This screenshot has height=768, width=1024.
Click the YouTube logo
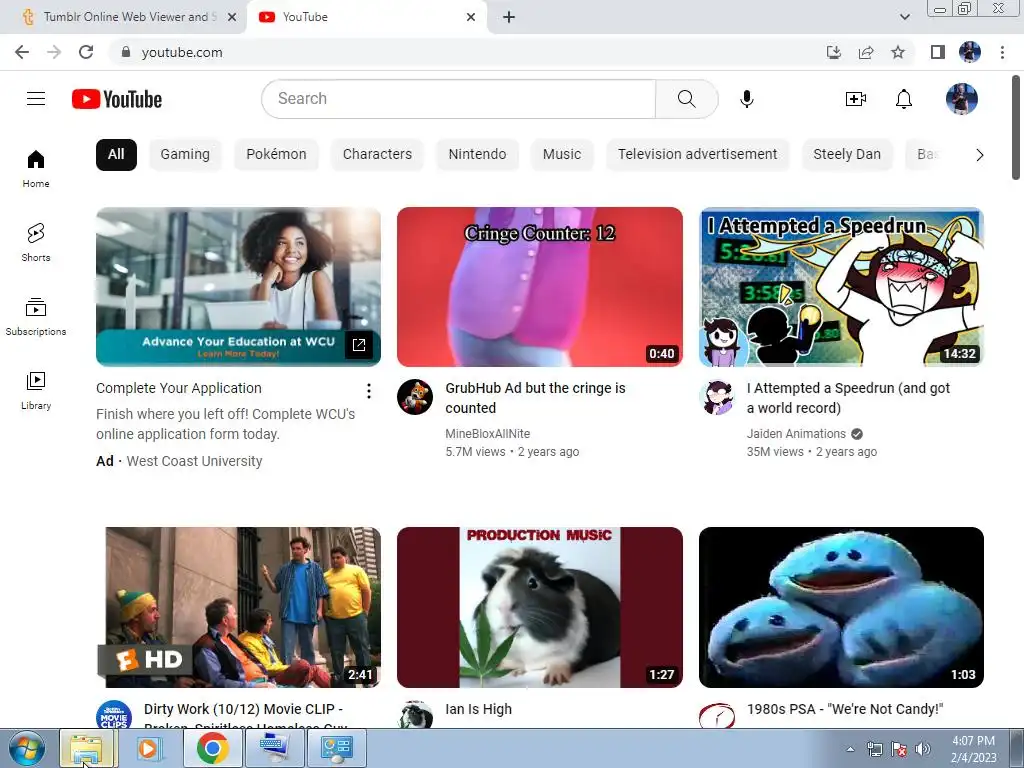point(117,99)
